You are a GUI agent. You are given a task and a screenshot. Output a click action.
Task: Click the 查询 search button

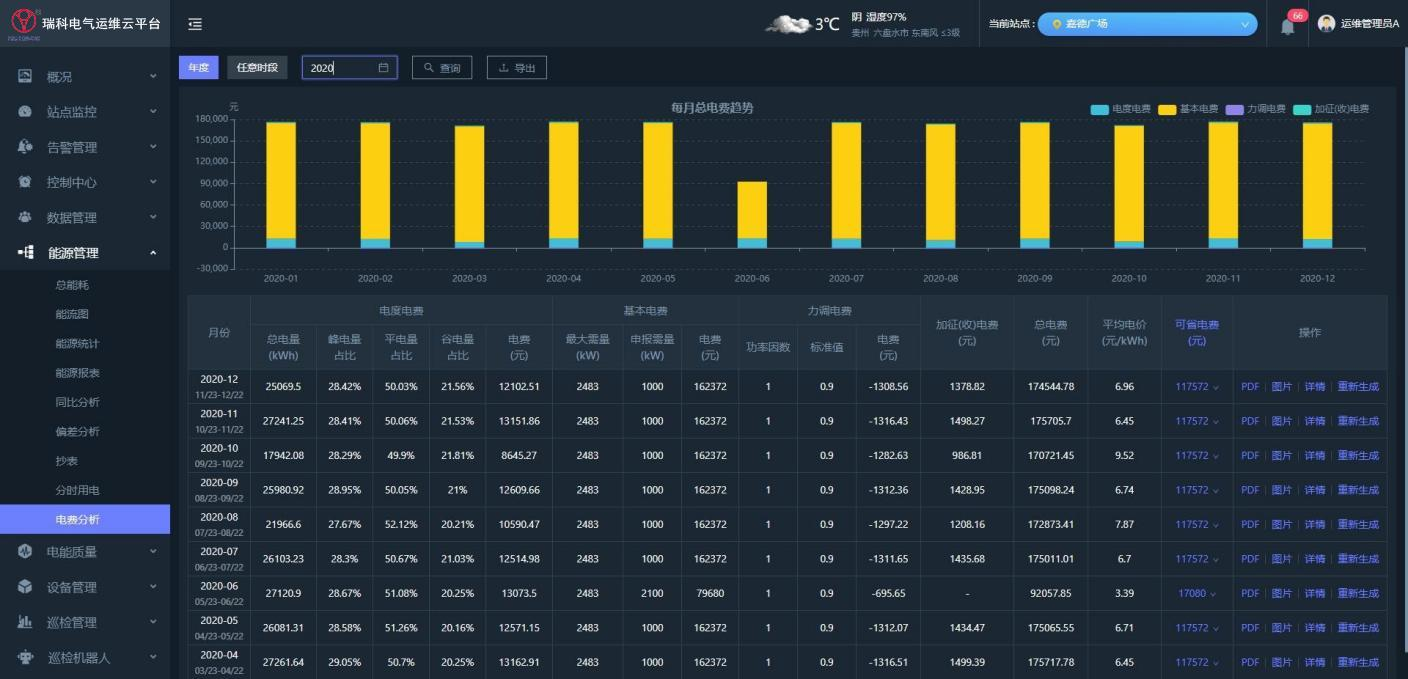coord(441,68)
